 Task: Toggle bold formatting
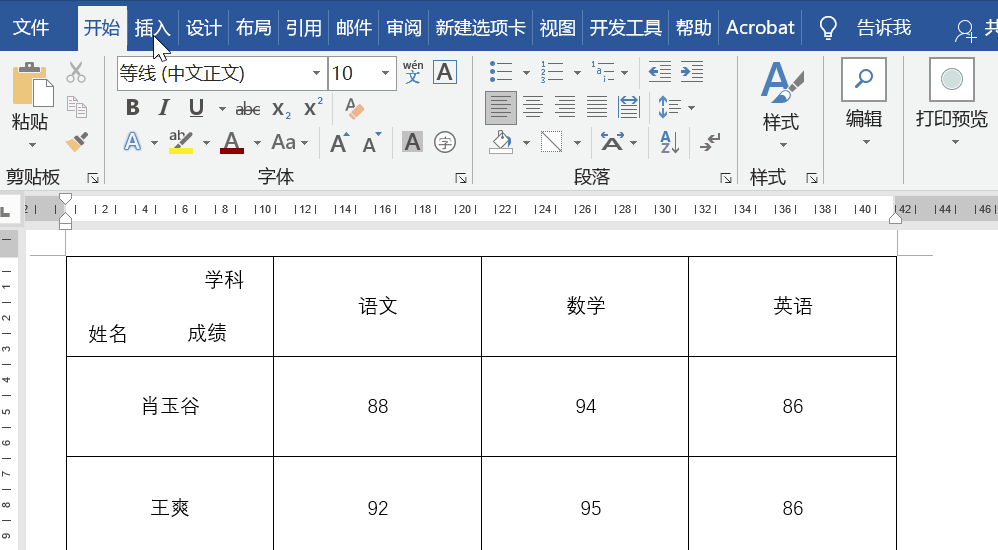[x=132, y=108]
